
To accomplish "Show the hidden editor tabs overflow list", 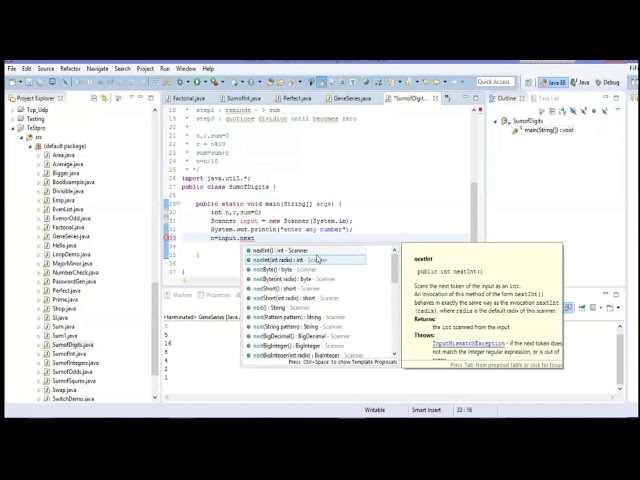I will tap(447, 98).
